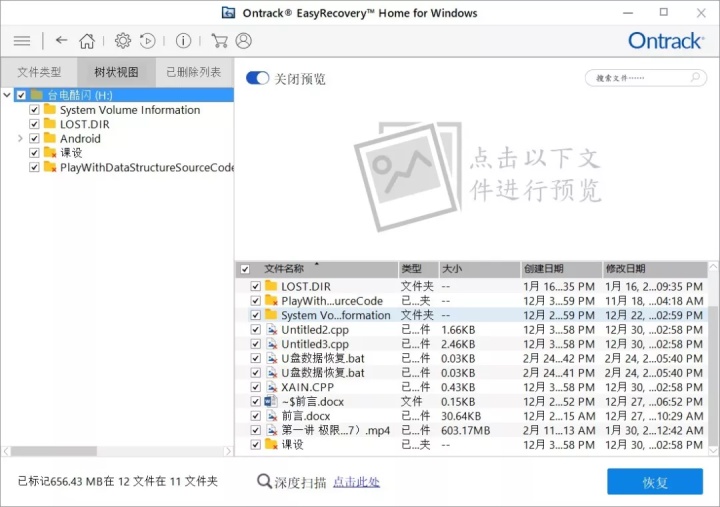Sort by 文件名称 column header
This screenshot has height=507, width=720.
(317, 269)
